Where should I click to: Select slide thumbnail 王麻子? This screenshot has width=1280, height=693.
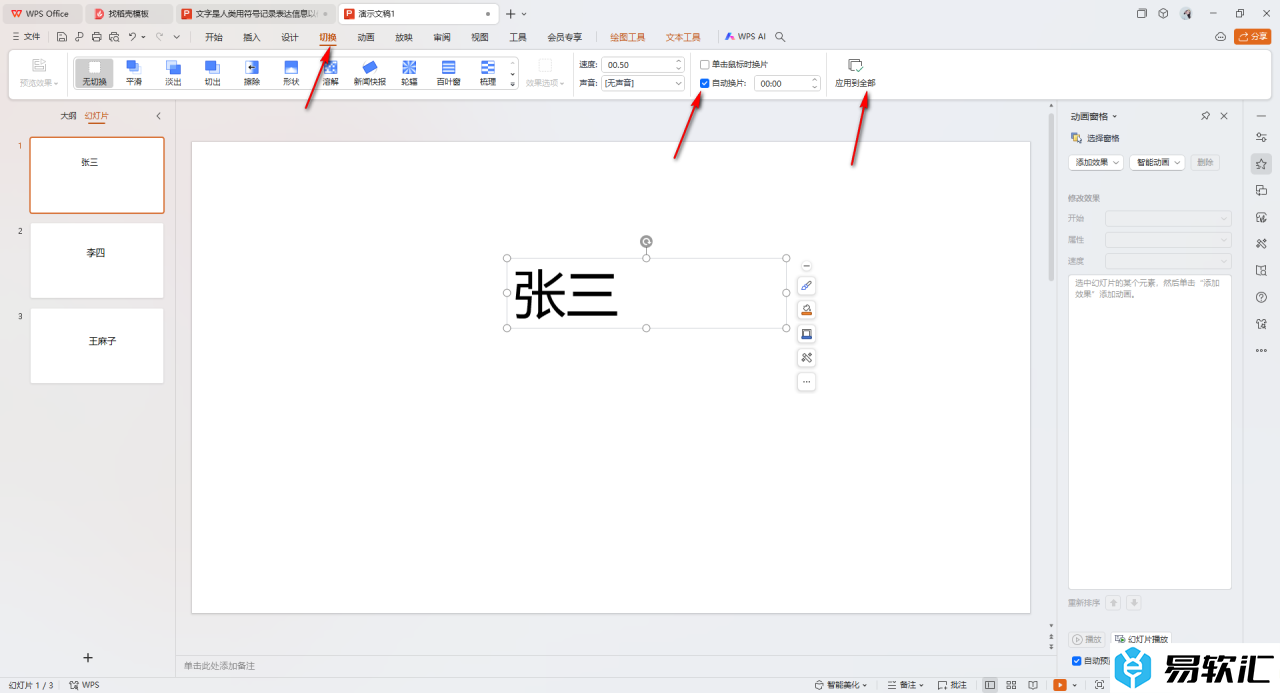pyautogui.click(x=97, y=346)
